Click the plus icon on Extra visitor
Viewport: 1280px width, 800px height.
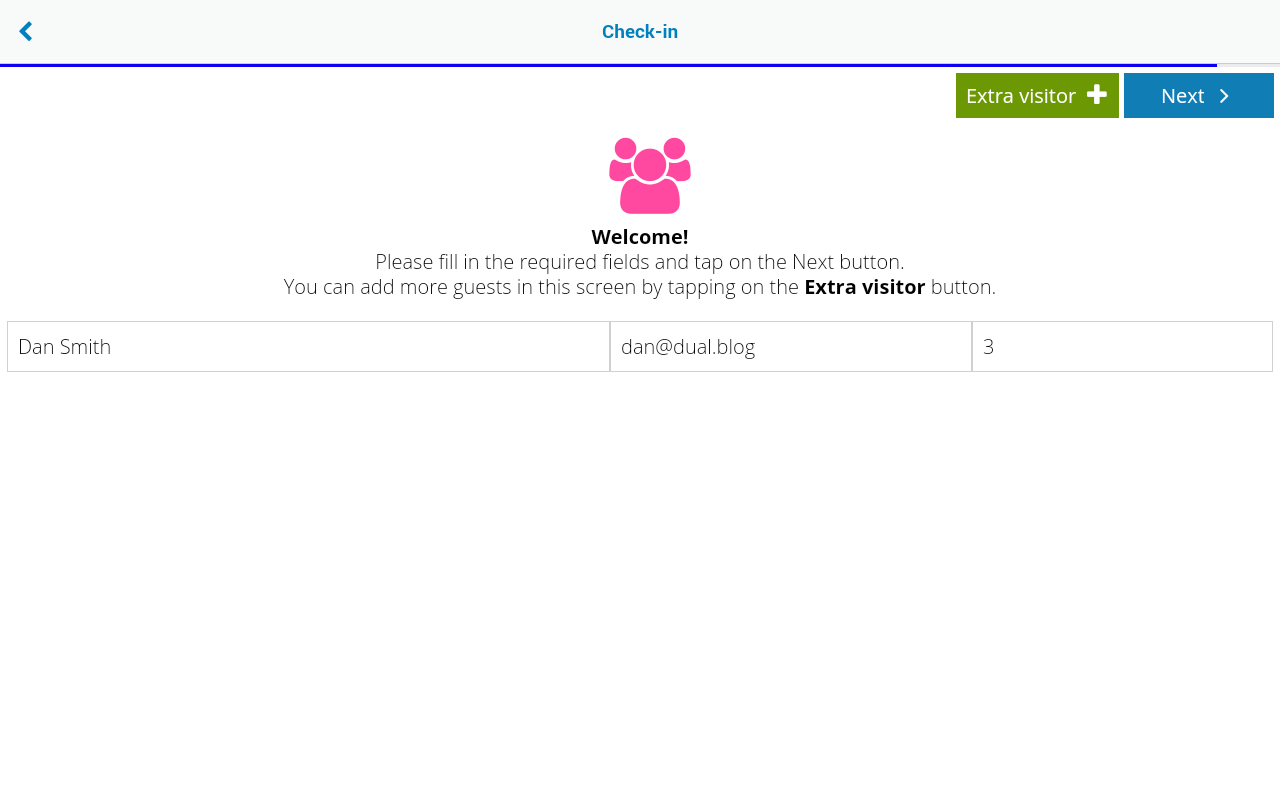[1097, 95]
